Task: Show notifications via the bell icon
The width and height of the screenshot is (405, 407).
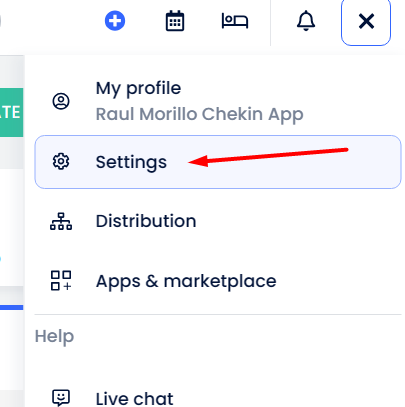Action: pos(306,21)
